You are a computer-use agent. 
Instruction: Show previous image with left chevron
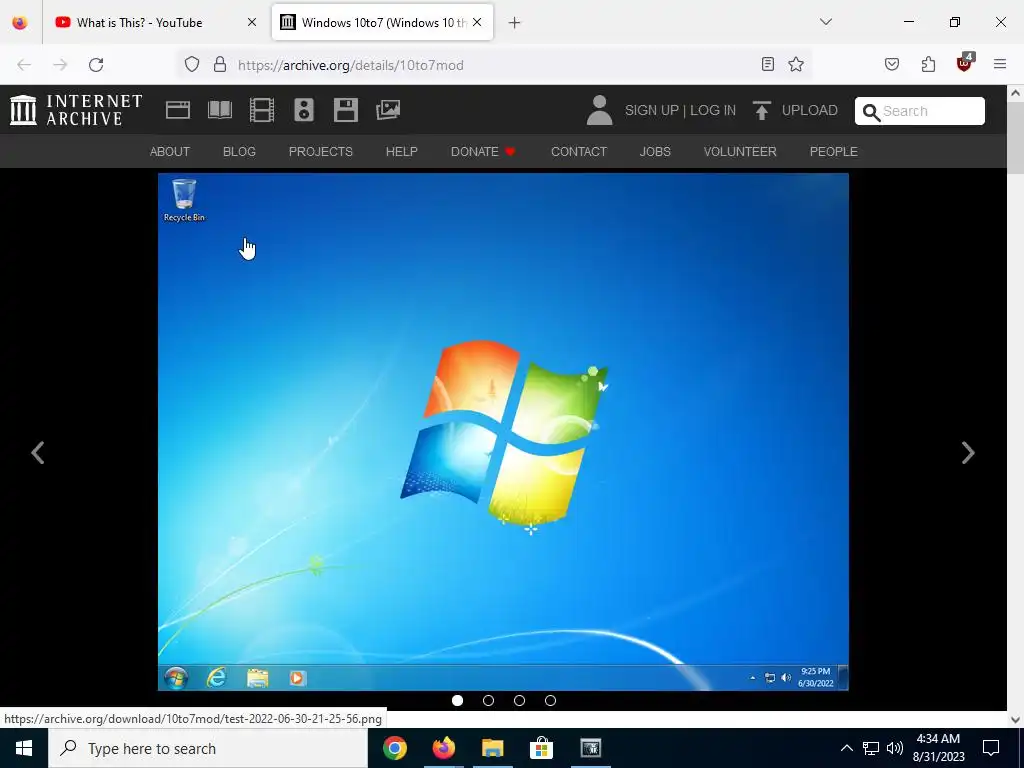point(38,453)
